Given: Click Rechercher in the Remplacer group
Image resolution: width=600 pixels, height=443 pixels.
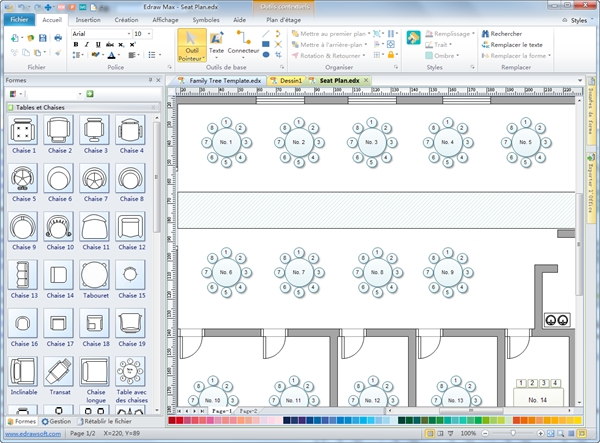Looking at the screenshot, I should [506, 33].
